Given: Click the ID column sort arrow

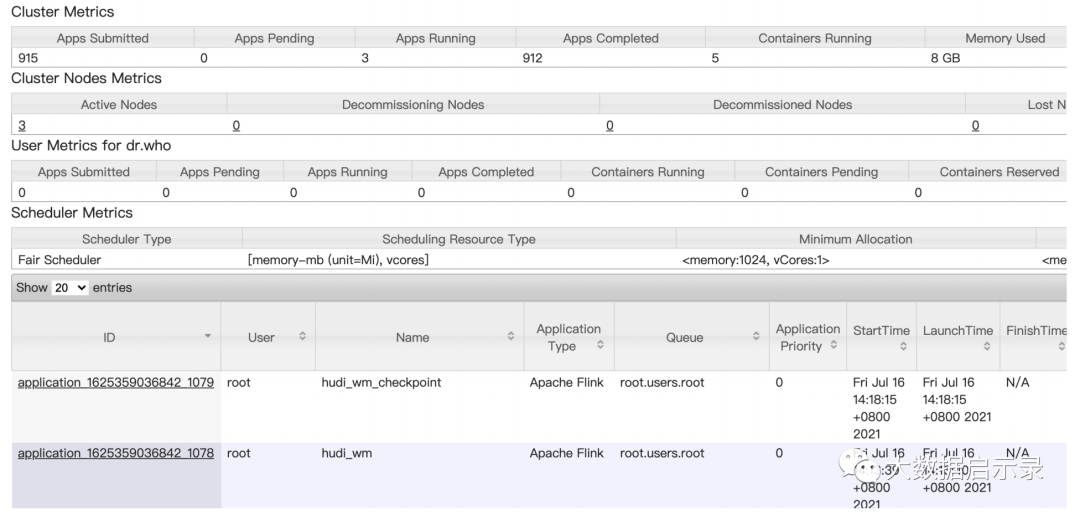Looking at the screenshot, I should (208, 337).
